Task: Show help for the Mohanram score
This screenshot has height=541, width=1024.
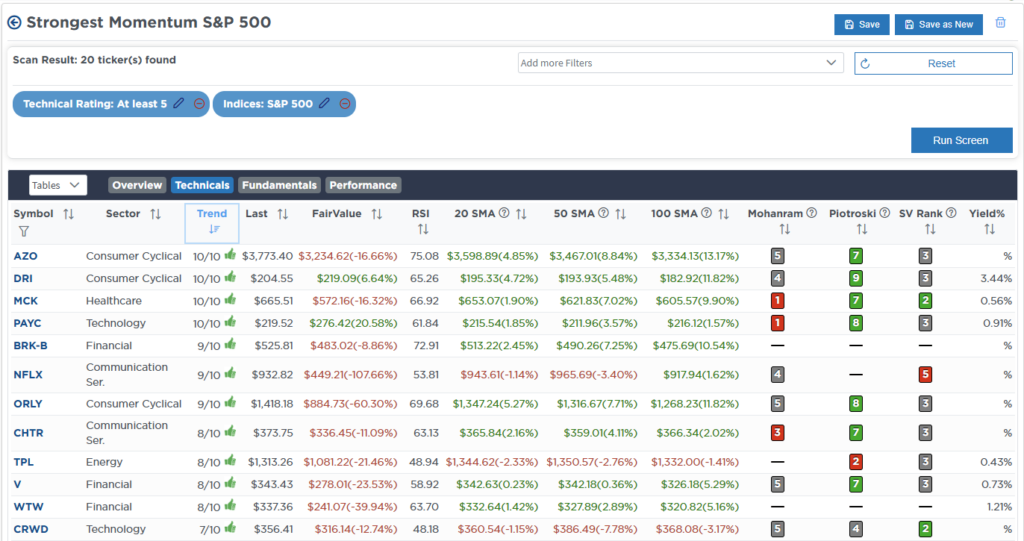Action: click(x=812, y=213)
